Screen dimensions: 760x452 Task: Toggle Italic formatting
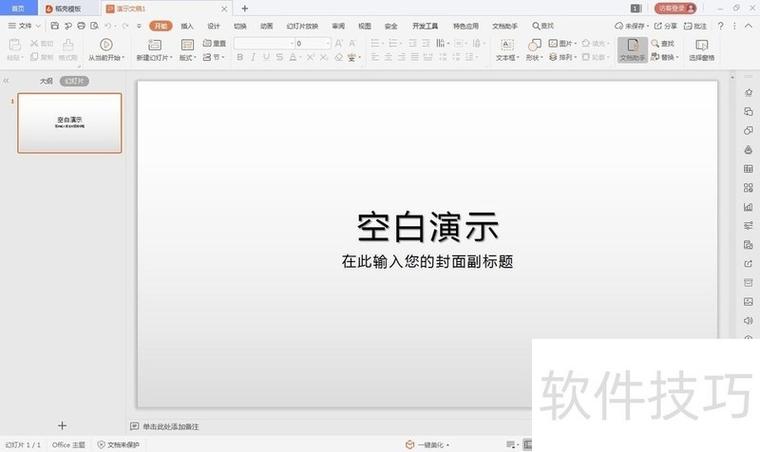click(253, 57)
